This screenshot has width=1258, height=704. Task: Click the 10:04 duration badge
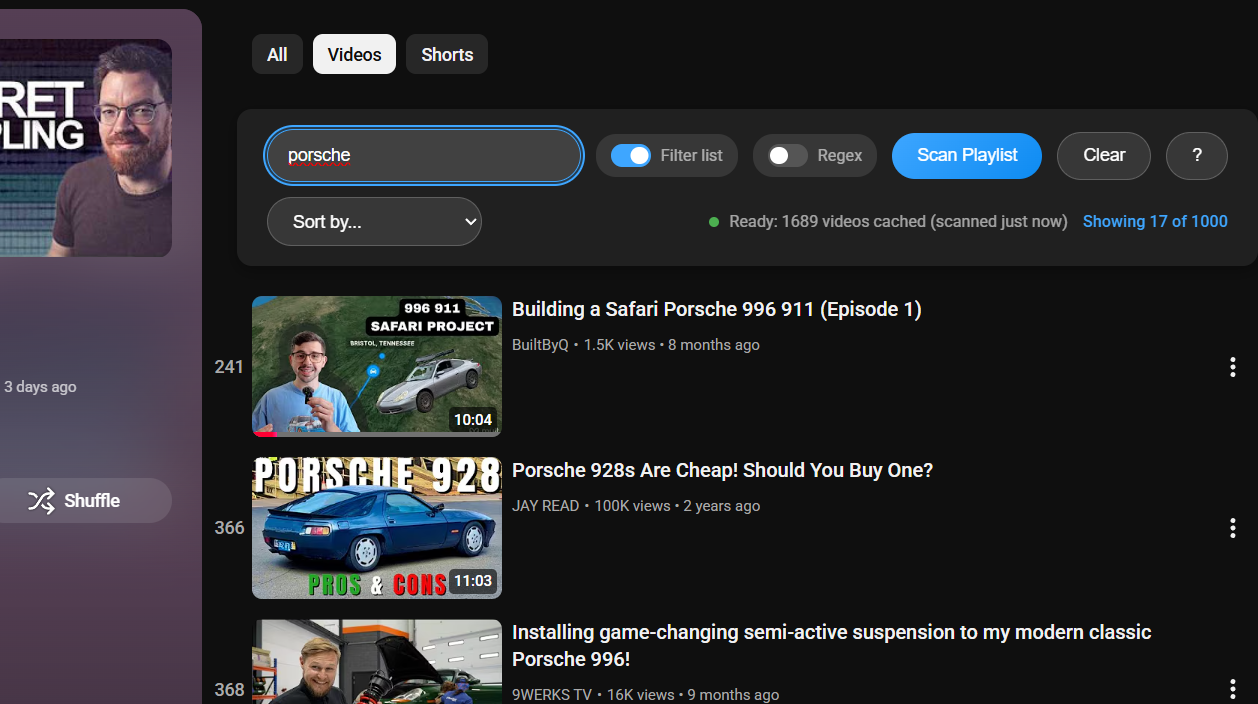[473, 420]
